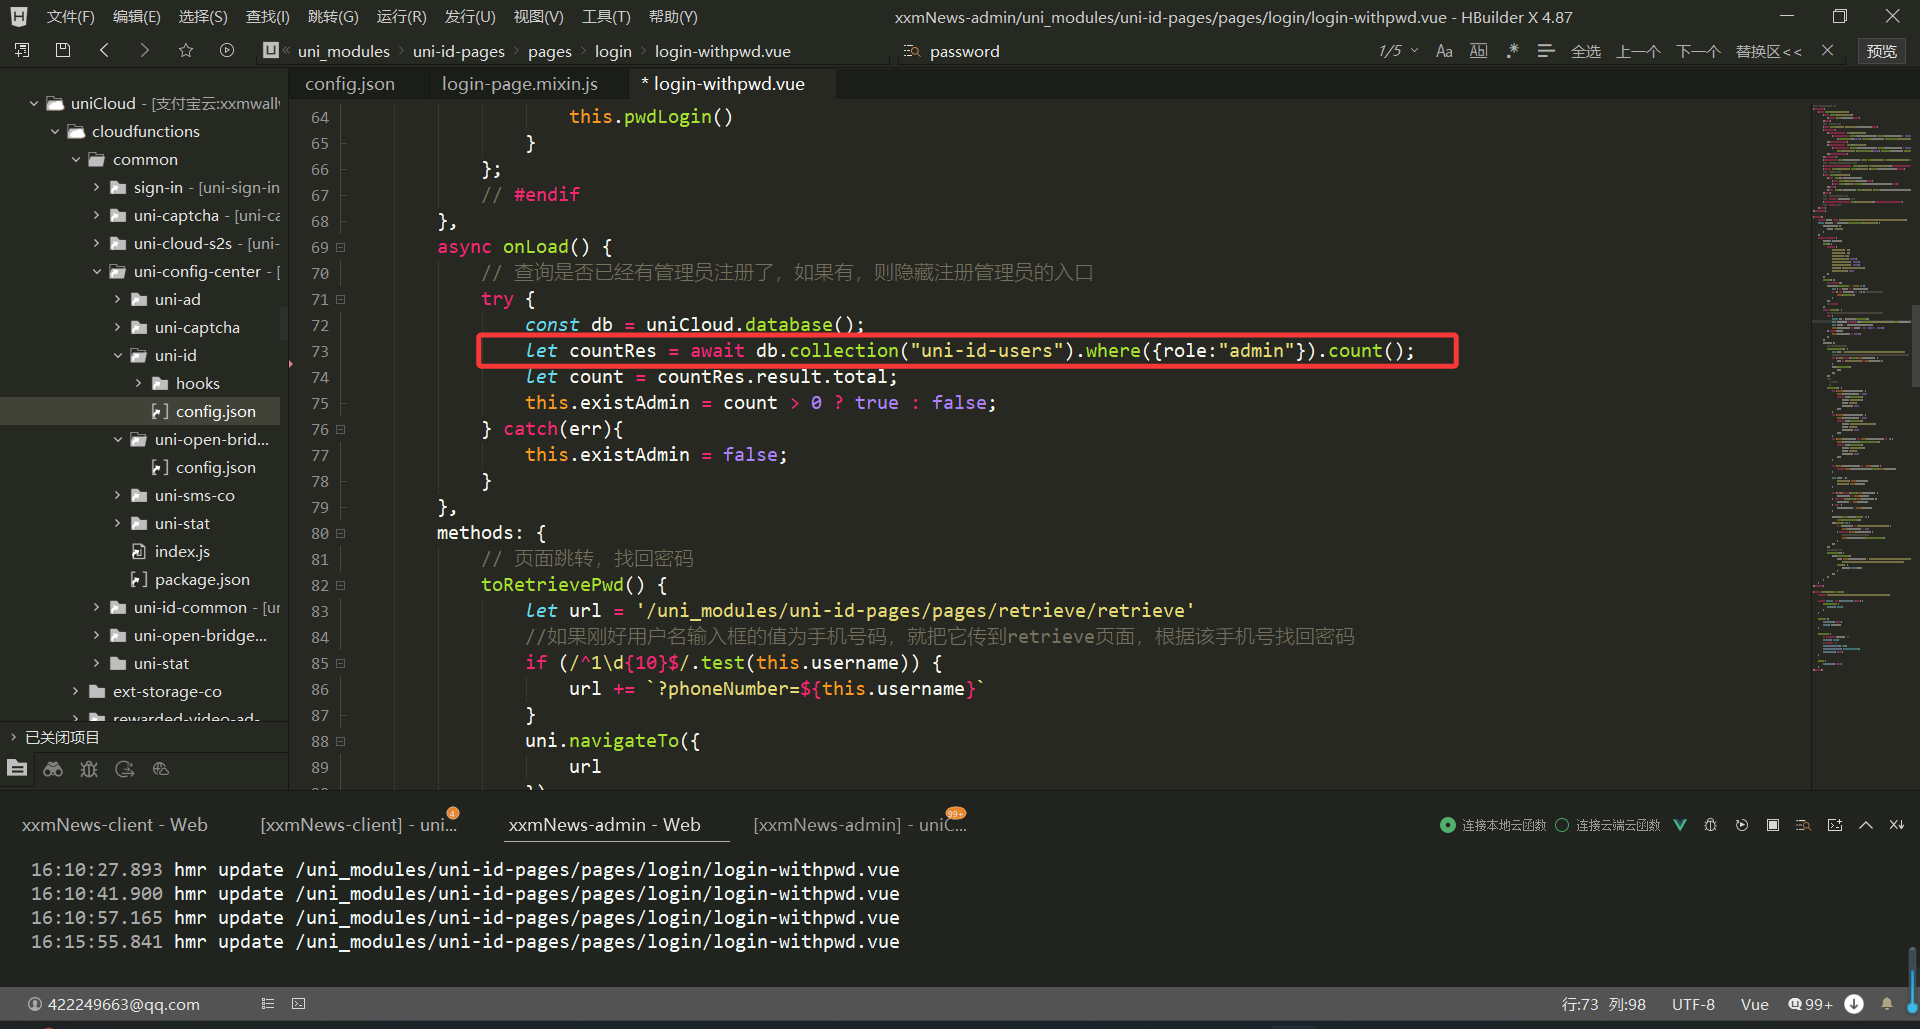Collapse the uni-id folder
Image resolution: width=1920 pixels, height=1029 pixels.
click(118, 355)
